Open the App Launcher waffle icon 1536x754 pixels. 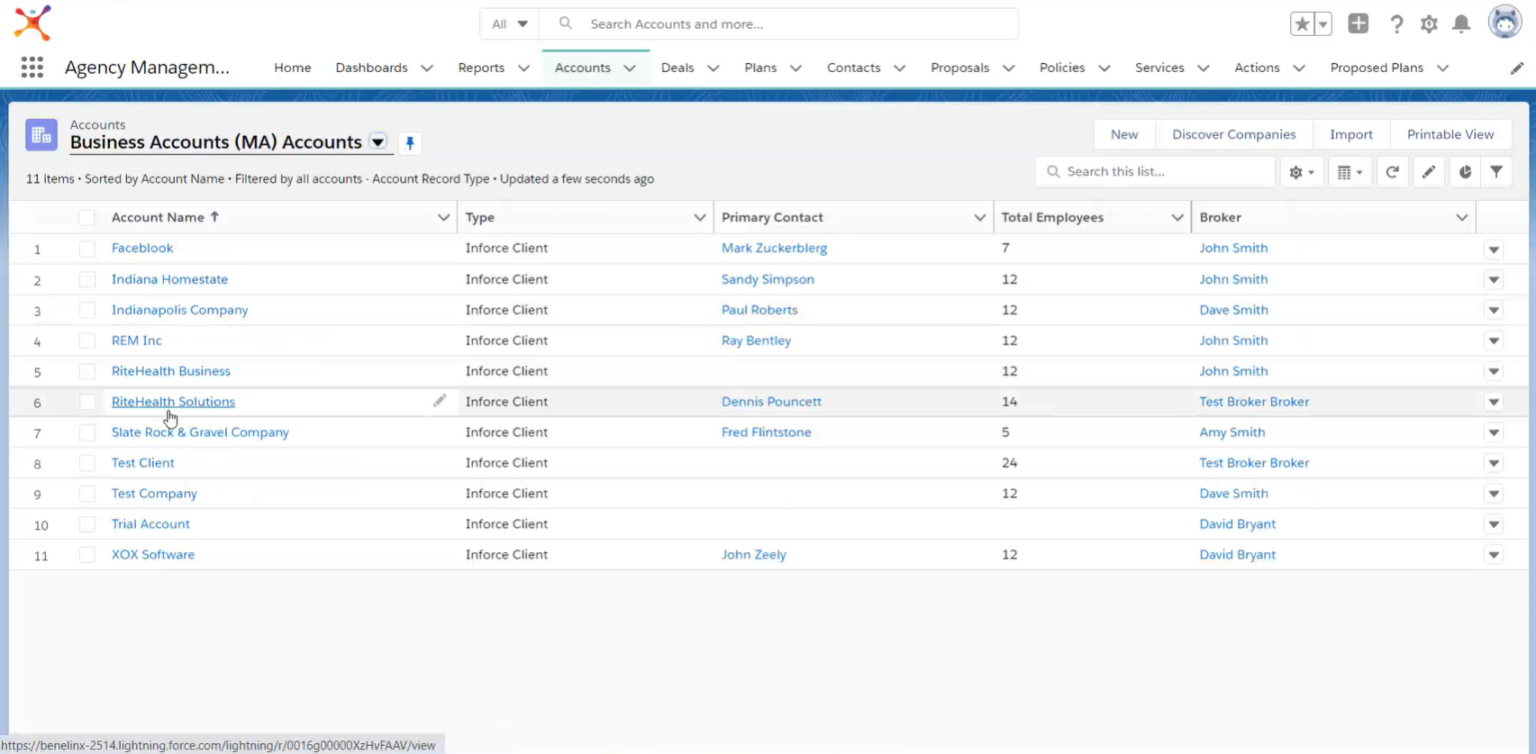[32, 67]
